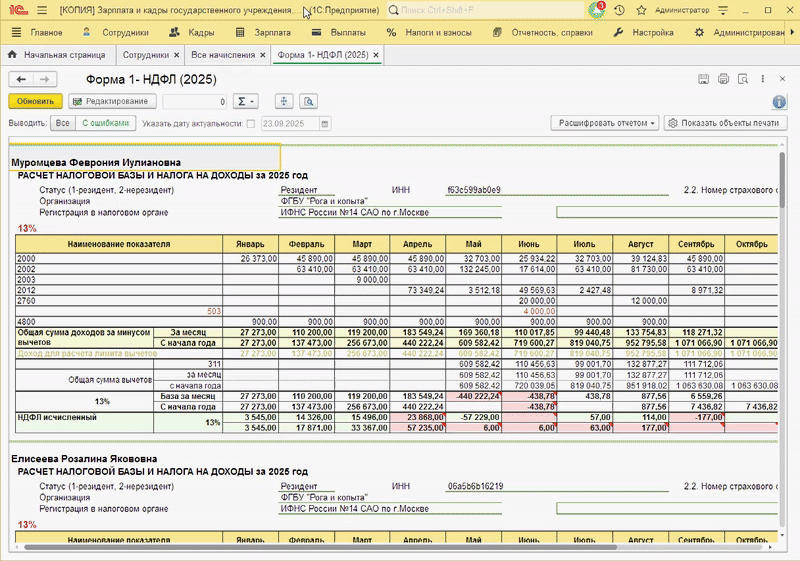Open the hamburger service menu in title bar
This screenshot has height=561, width=800.
(42, 10)
